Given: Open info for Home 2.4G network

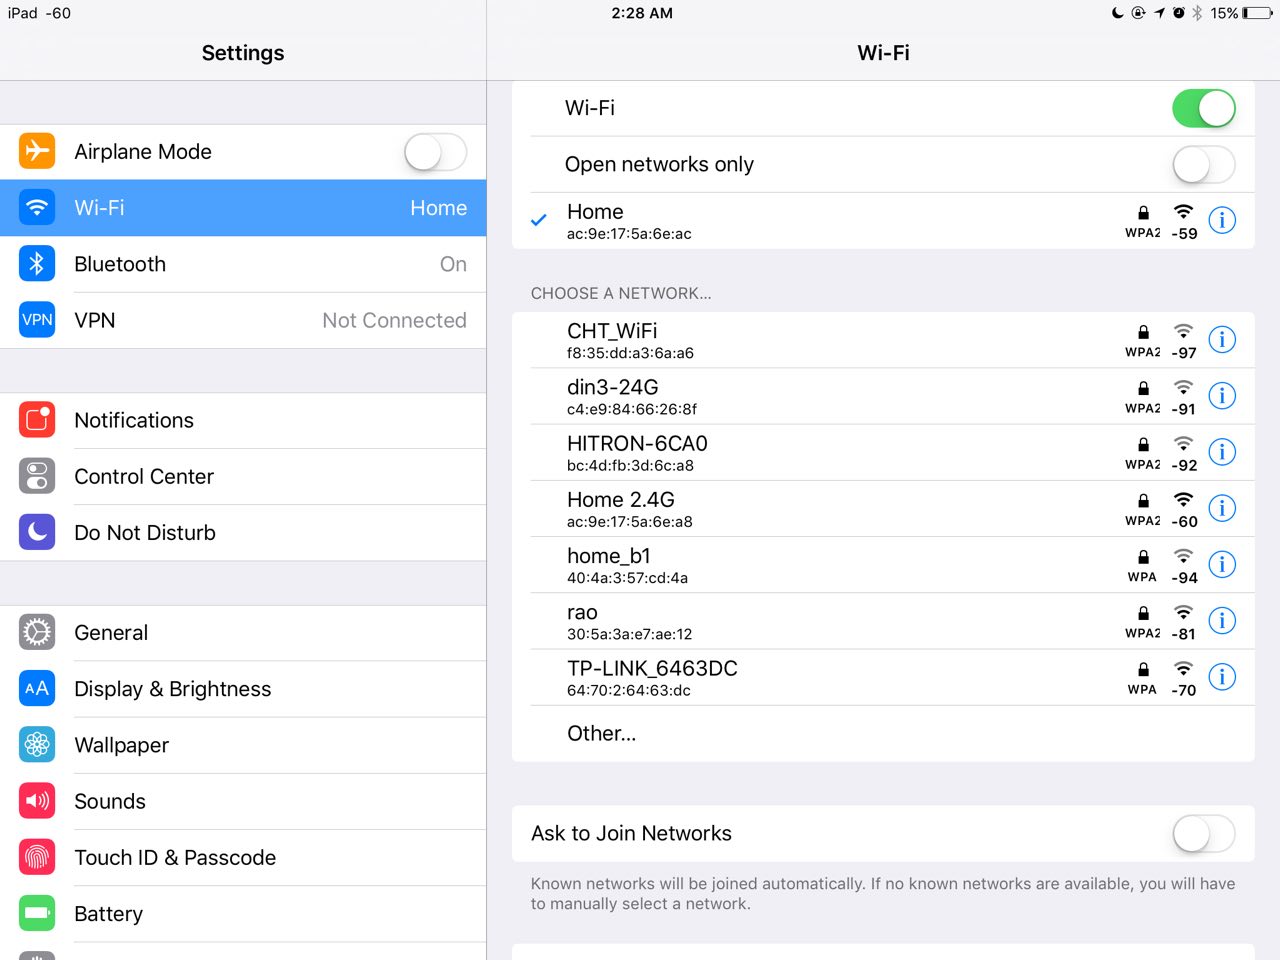Looking at the screenshot, I should pyautogui.click(x=1222, y=508).
